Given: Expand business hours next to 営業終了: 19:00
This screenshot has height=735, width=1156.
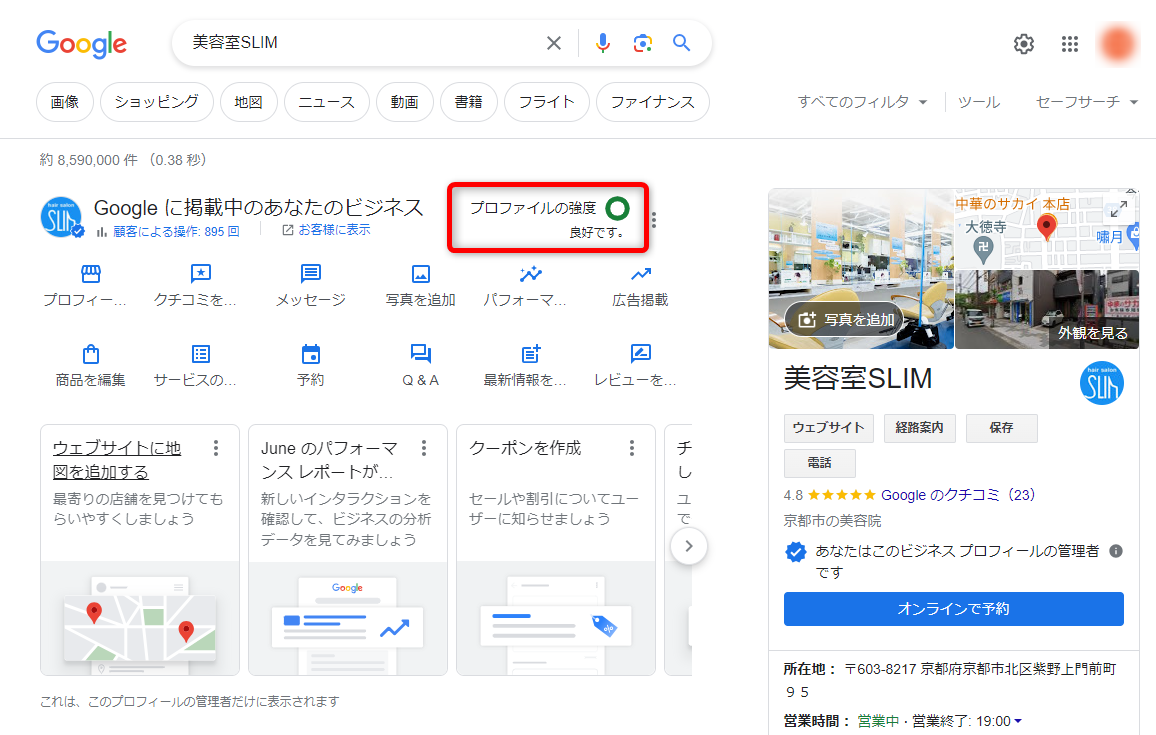Looking at the screenshot, I should coord(1018,721).
